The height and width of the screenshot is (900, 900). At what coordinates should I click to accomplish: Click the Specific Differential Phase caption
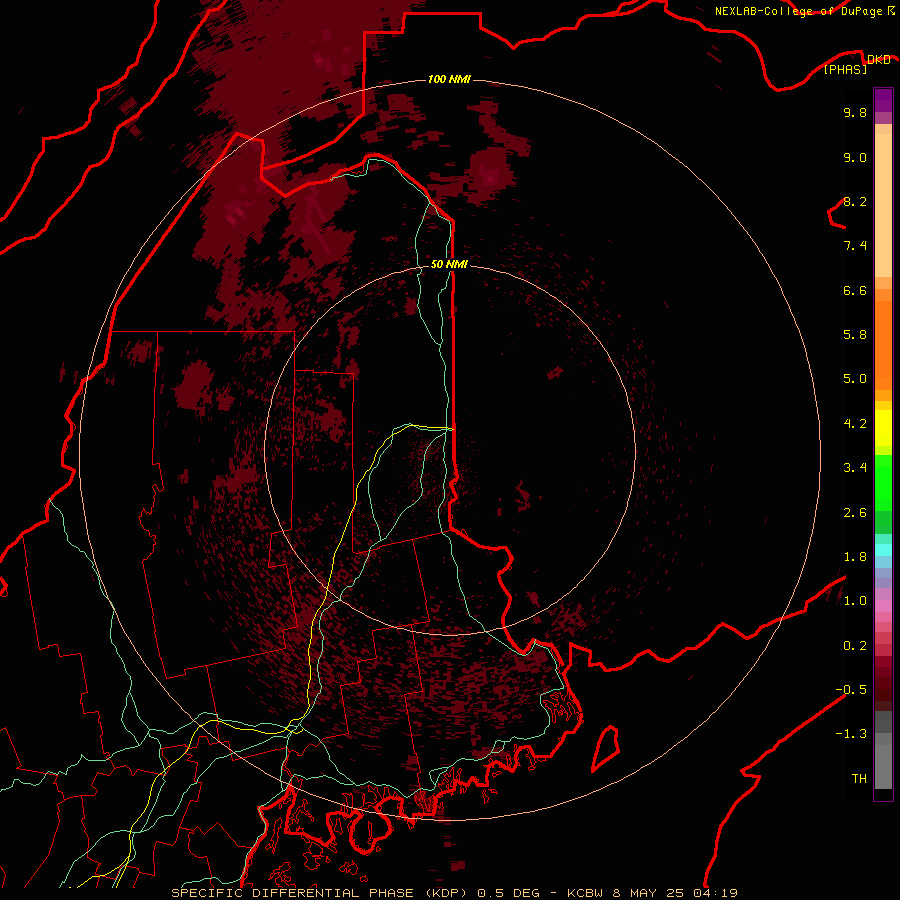pos(454,893)
